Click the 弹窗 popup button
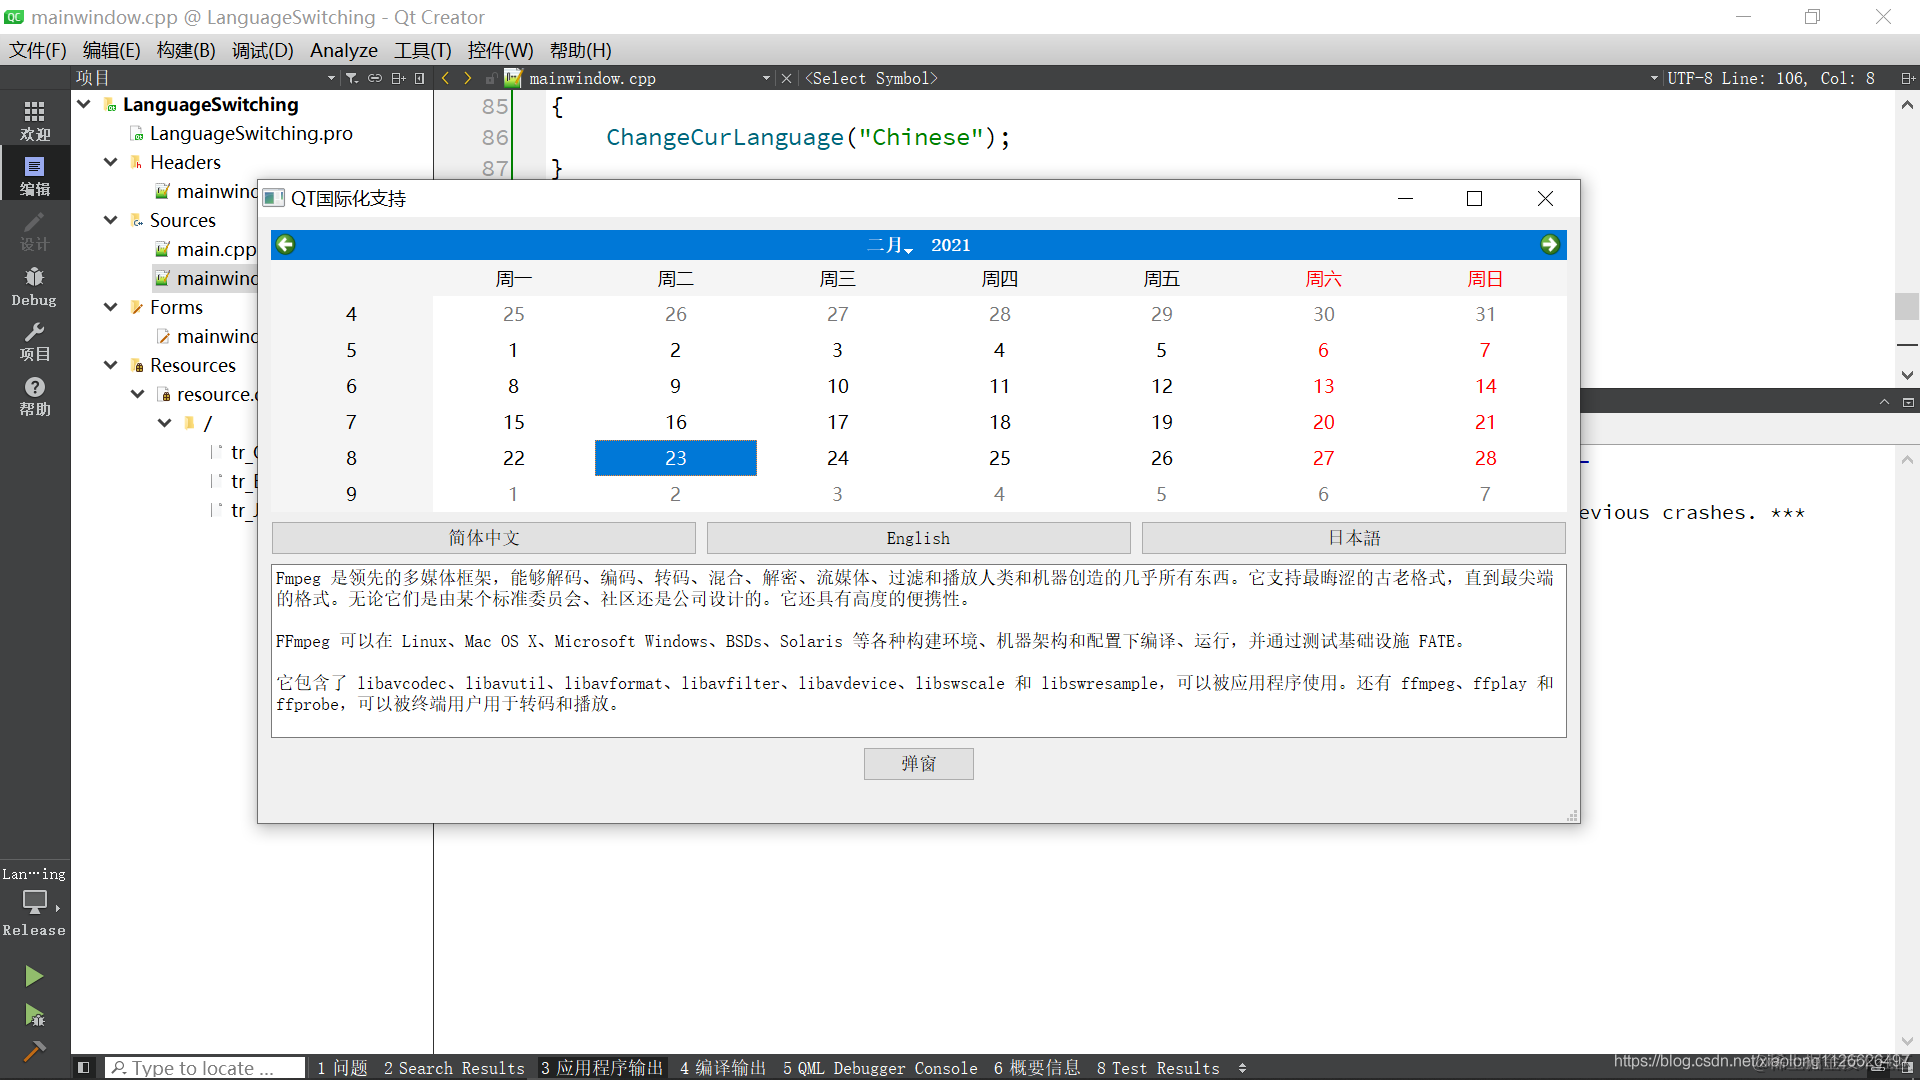Screen dimensions: 1920x1080 pos(918,764)
